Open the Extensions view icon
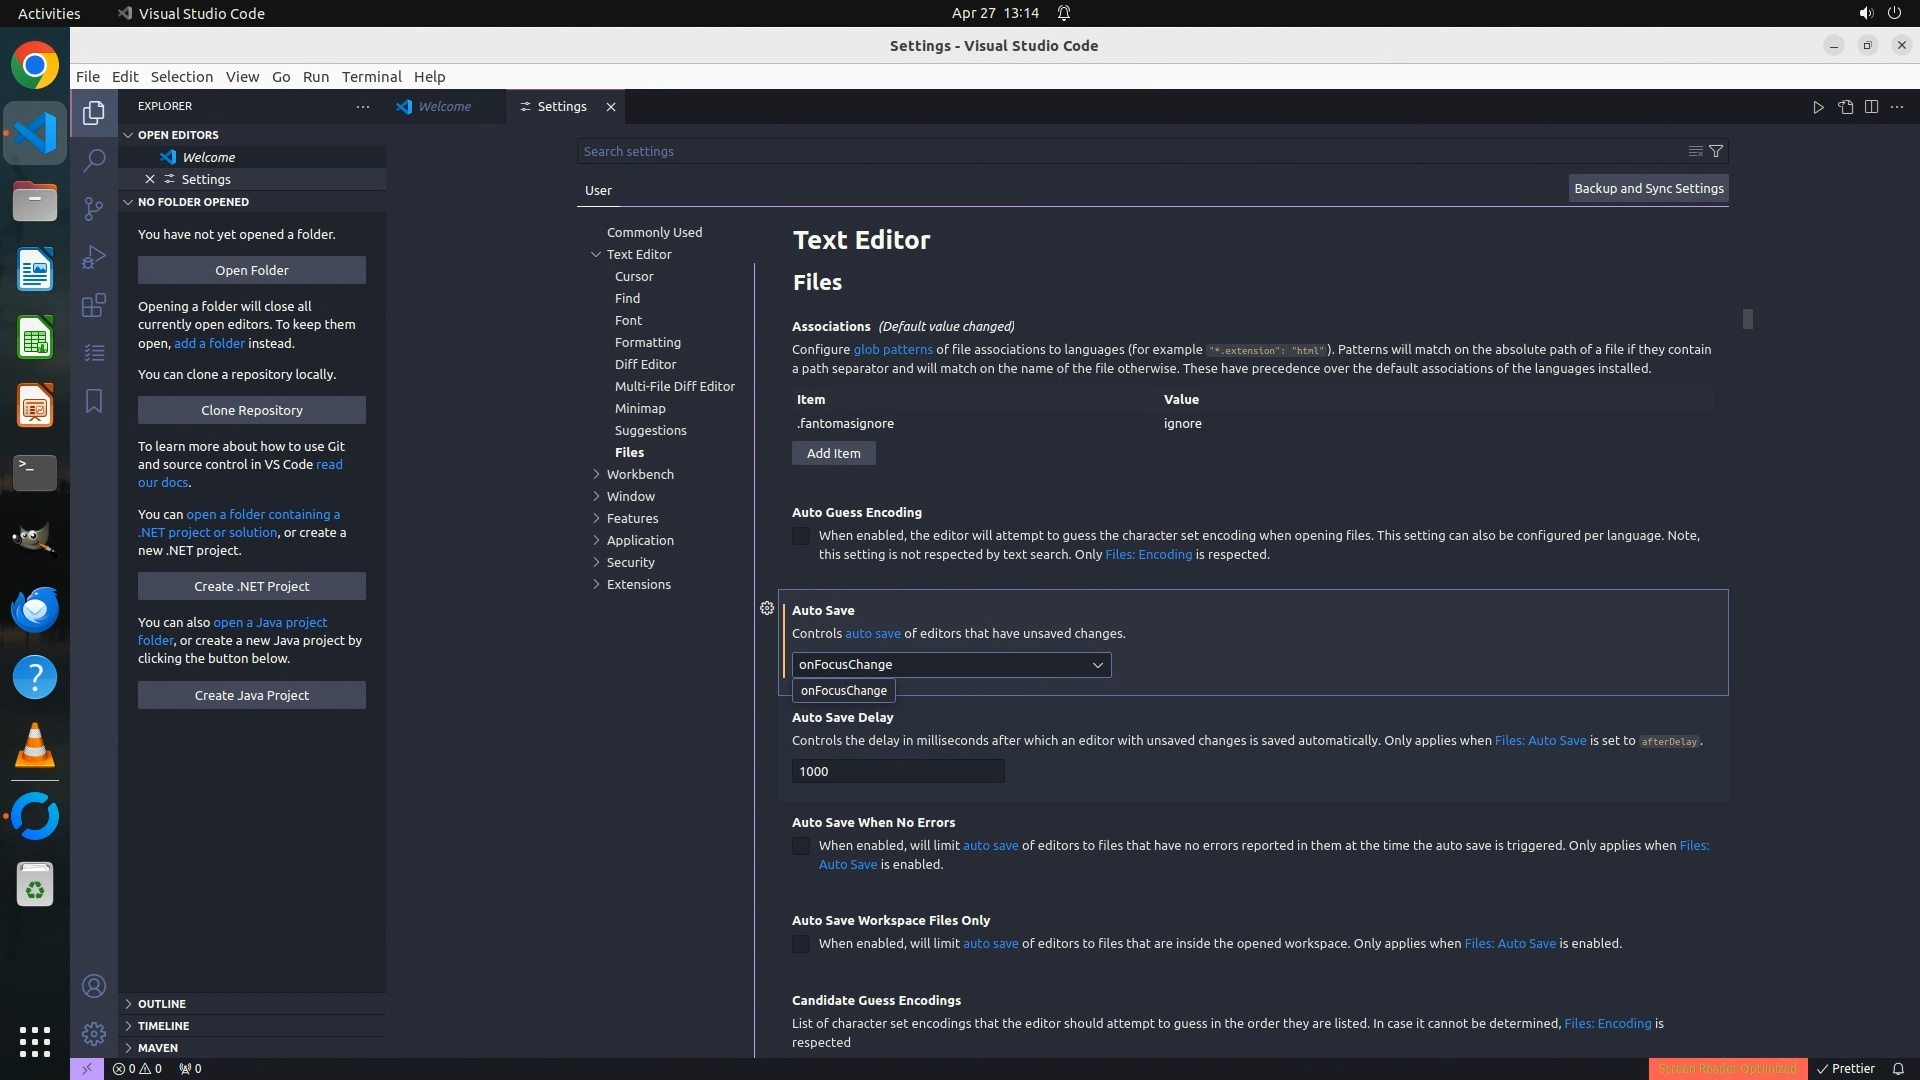The width and height of the screenshot is (1920, 1080). 93,305
